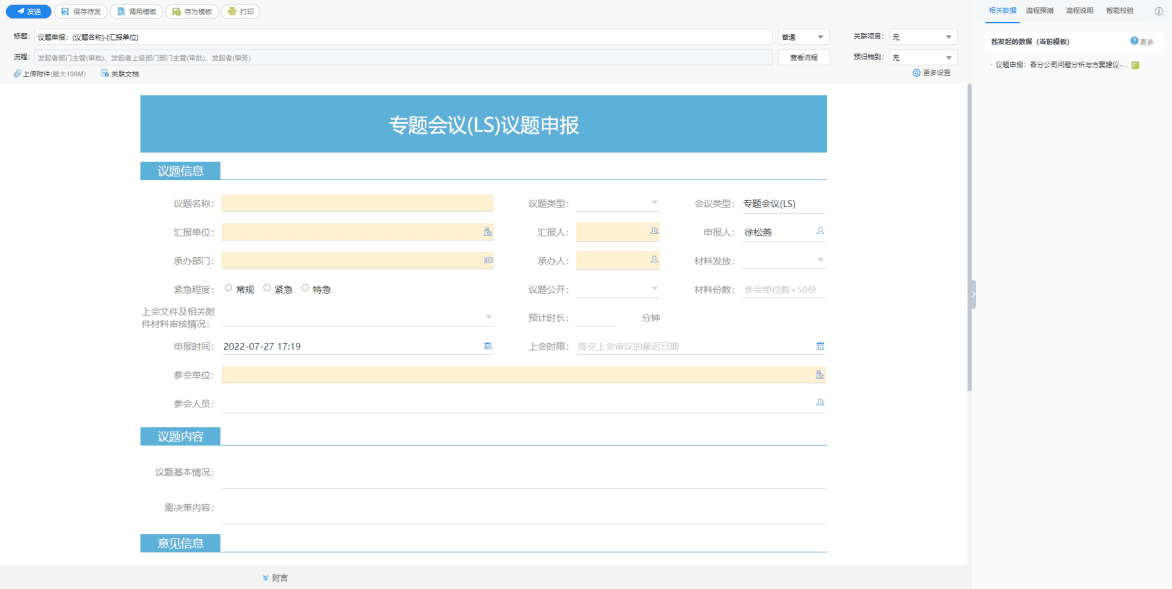
Task: Select 紧急 urgency radio button
Action: click(267, 288)
